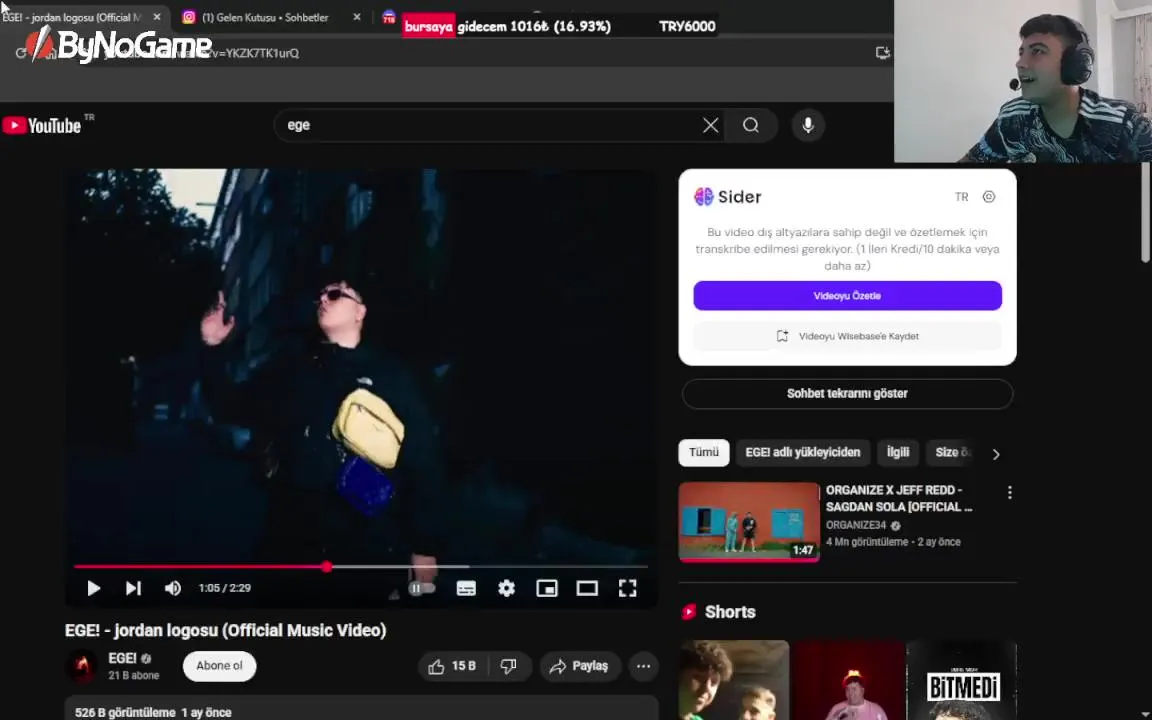Screen dimensions: 1152x720
Task: Select the İlgili chip
Action: coord(898,453)
